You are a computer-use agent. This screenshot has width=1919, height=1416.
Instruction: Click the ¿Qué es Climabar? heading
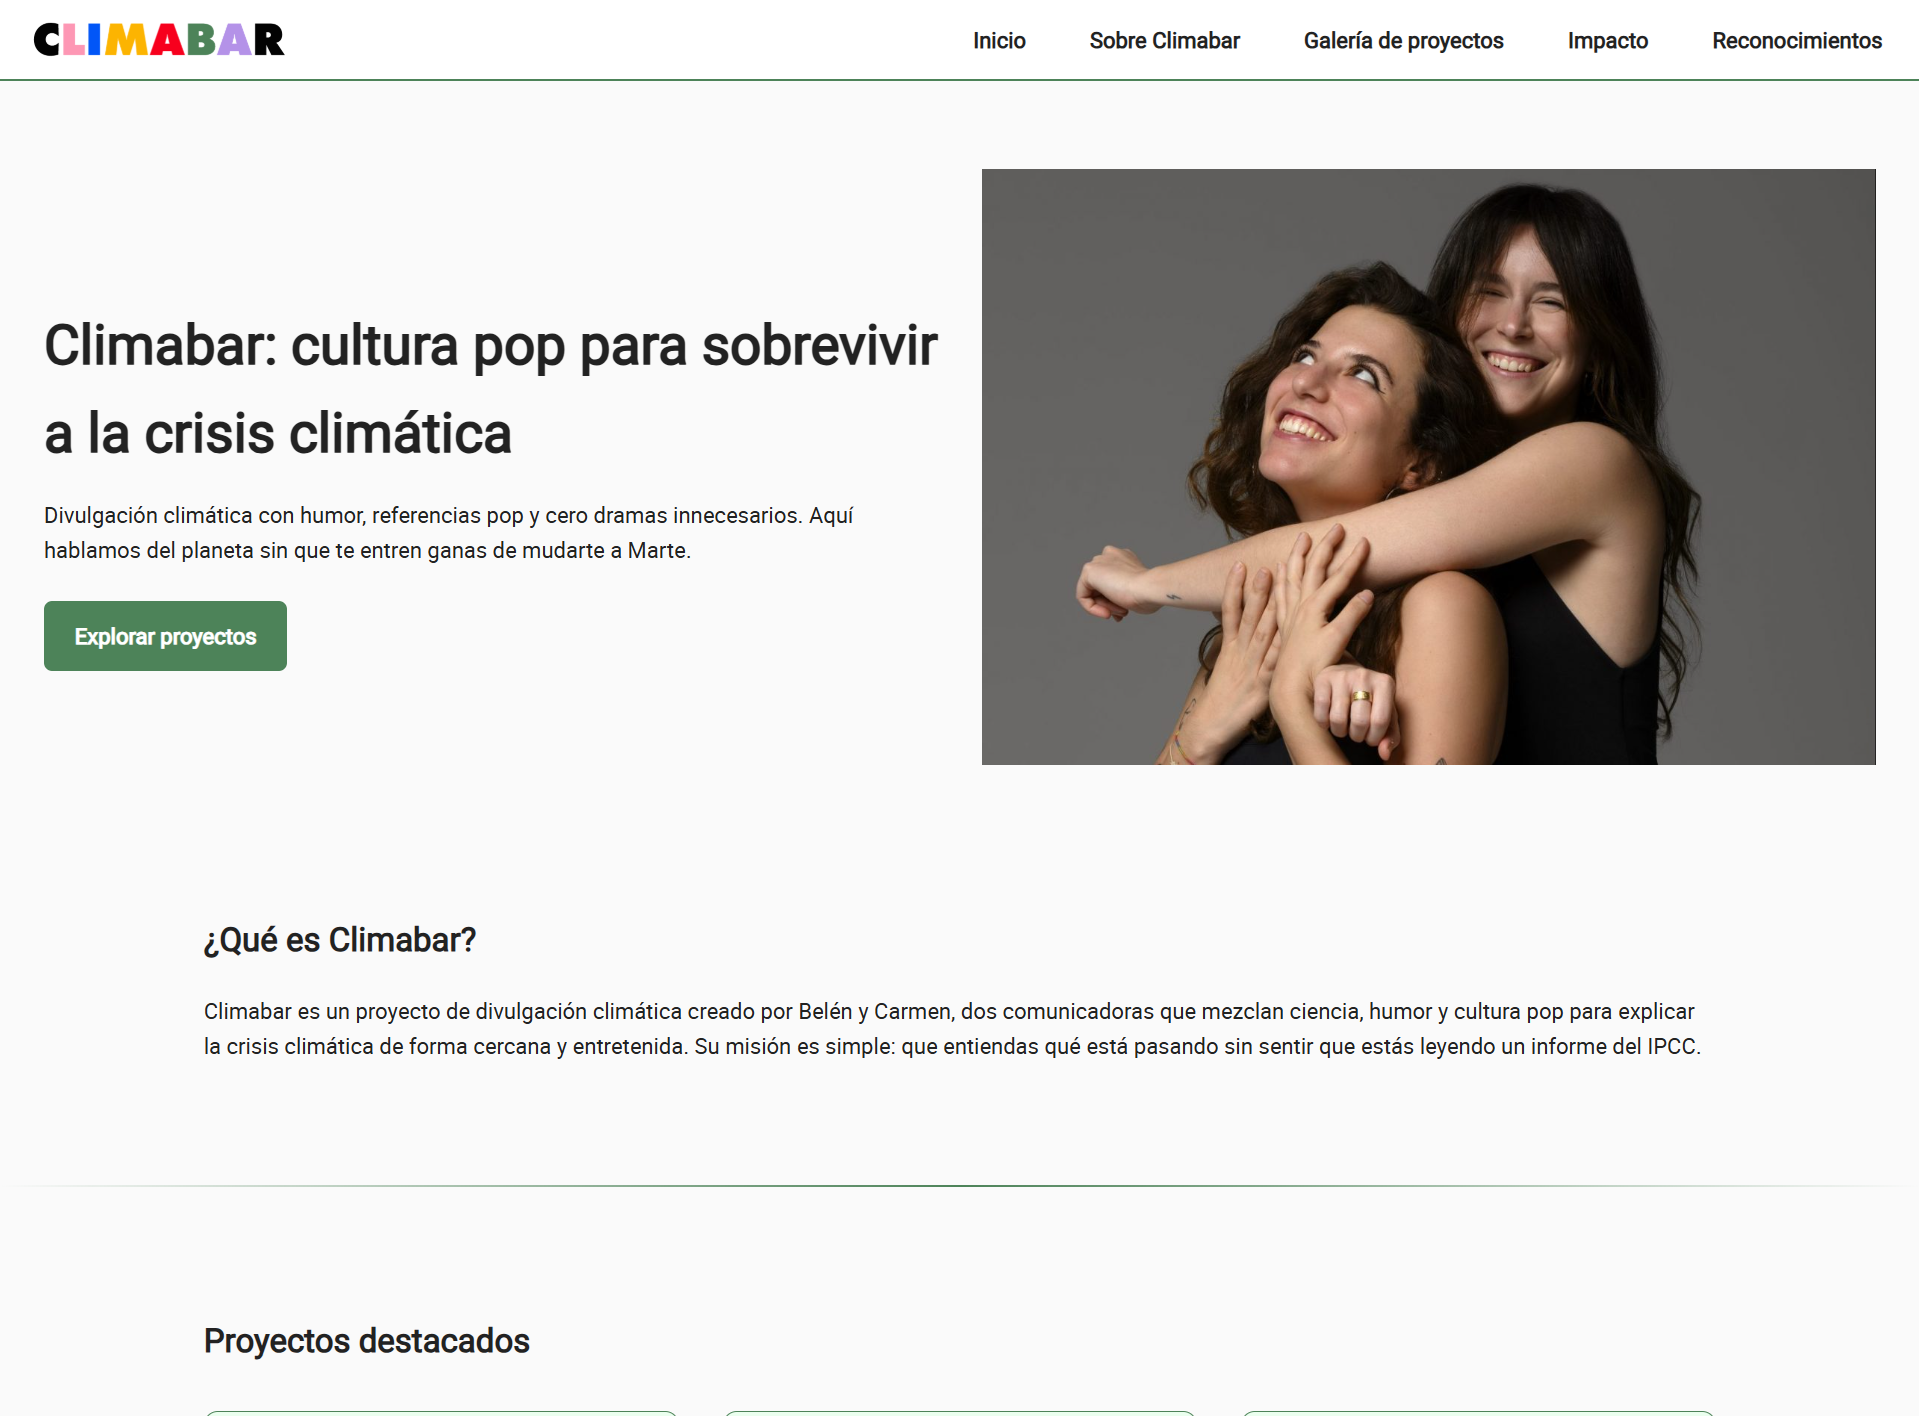click(340, 940)
